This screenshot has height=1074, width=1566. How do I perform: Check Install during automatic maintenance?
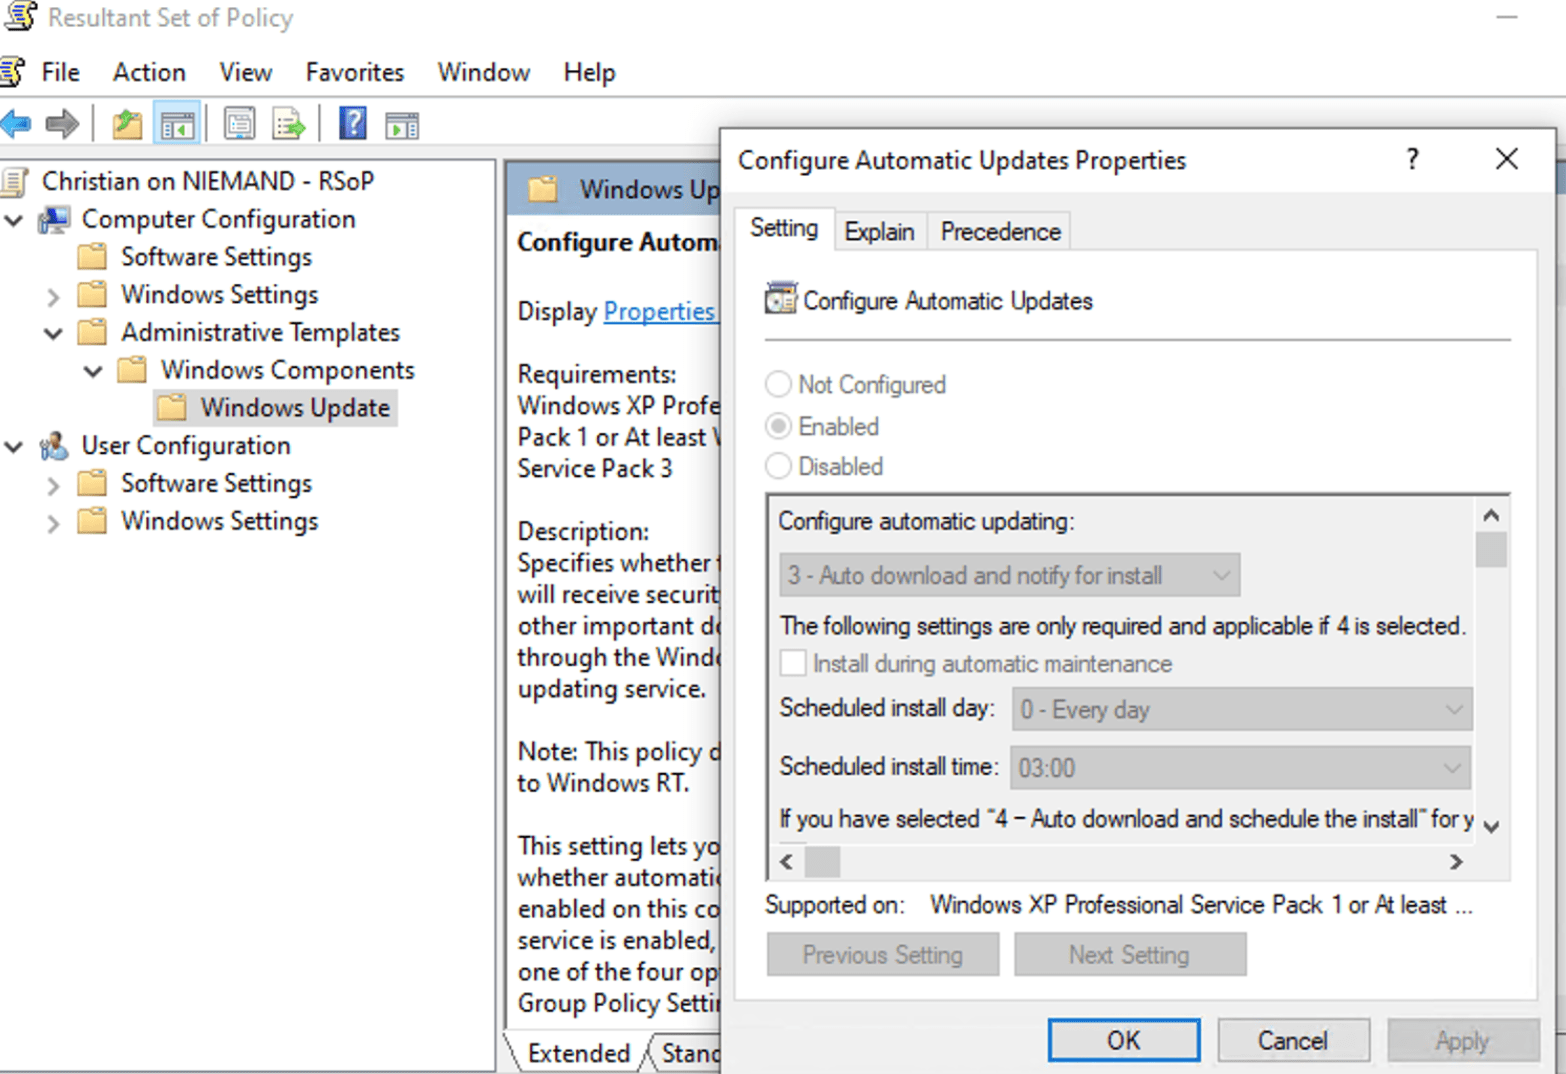(793, 663)
